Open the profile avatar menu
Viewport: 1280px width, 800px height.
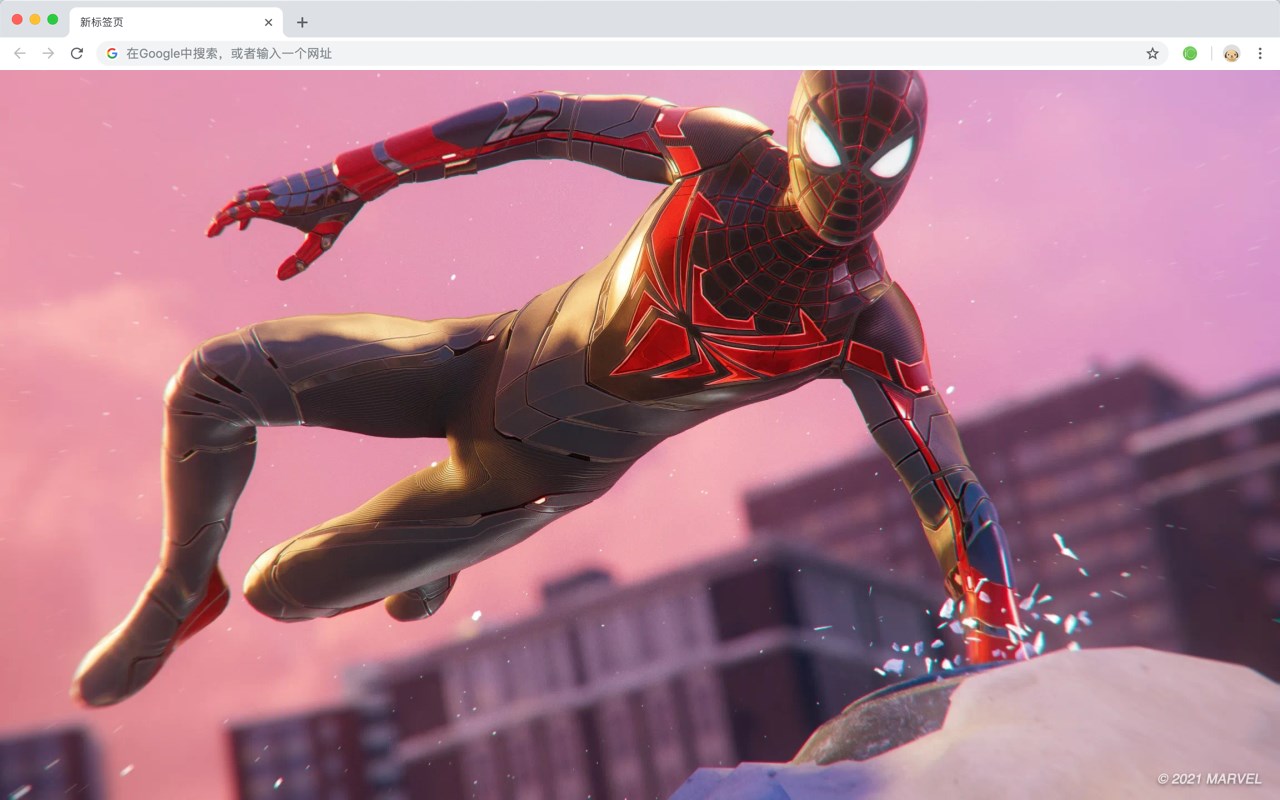(1231, 53)
